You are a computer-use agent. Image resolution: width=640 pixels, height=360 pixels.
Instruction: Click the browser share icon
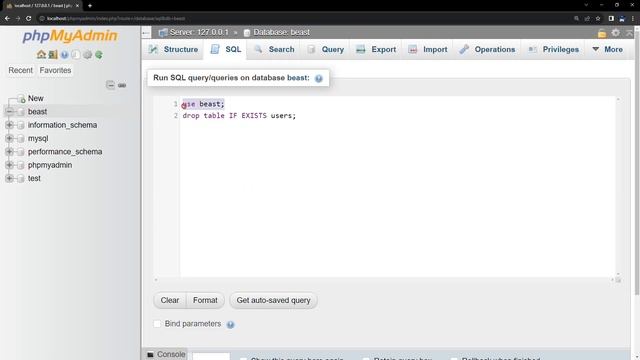tap(587, 18)
